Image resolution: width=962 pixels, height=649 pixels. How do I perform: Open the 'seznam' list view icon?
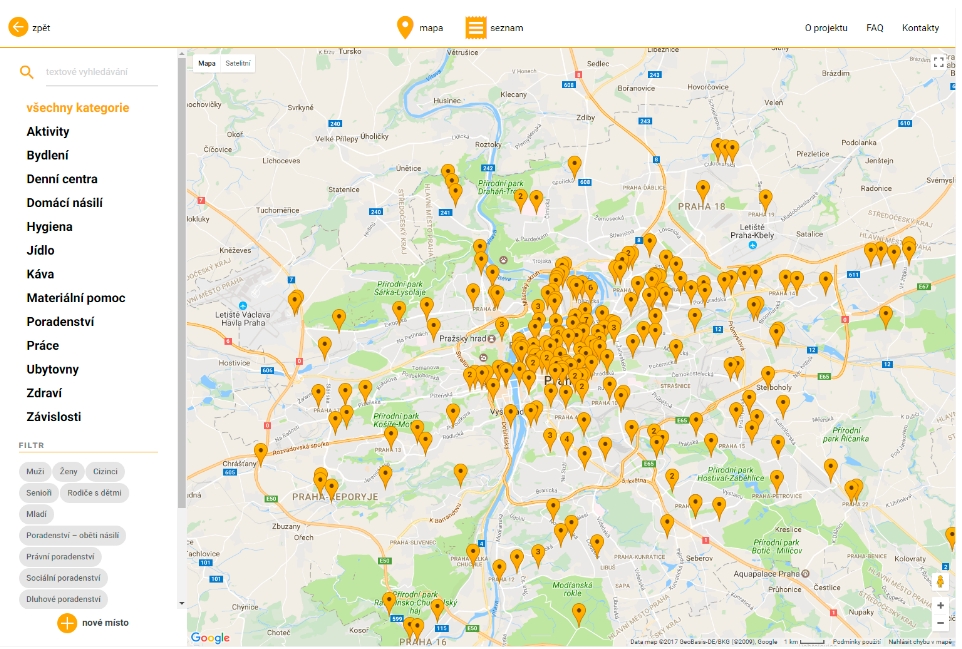(476, 28)
